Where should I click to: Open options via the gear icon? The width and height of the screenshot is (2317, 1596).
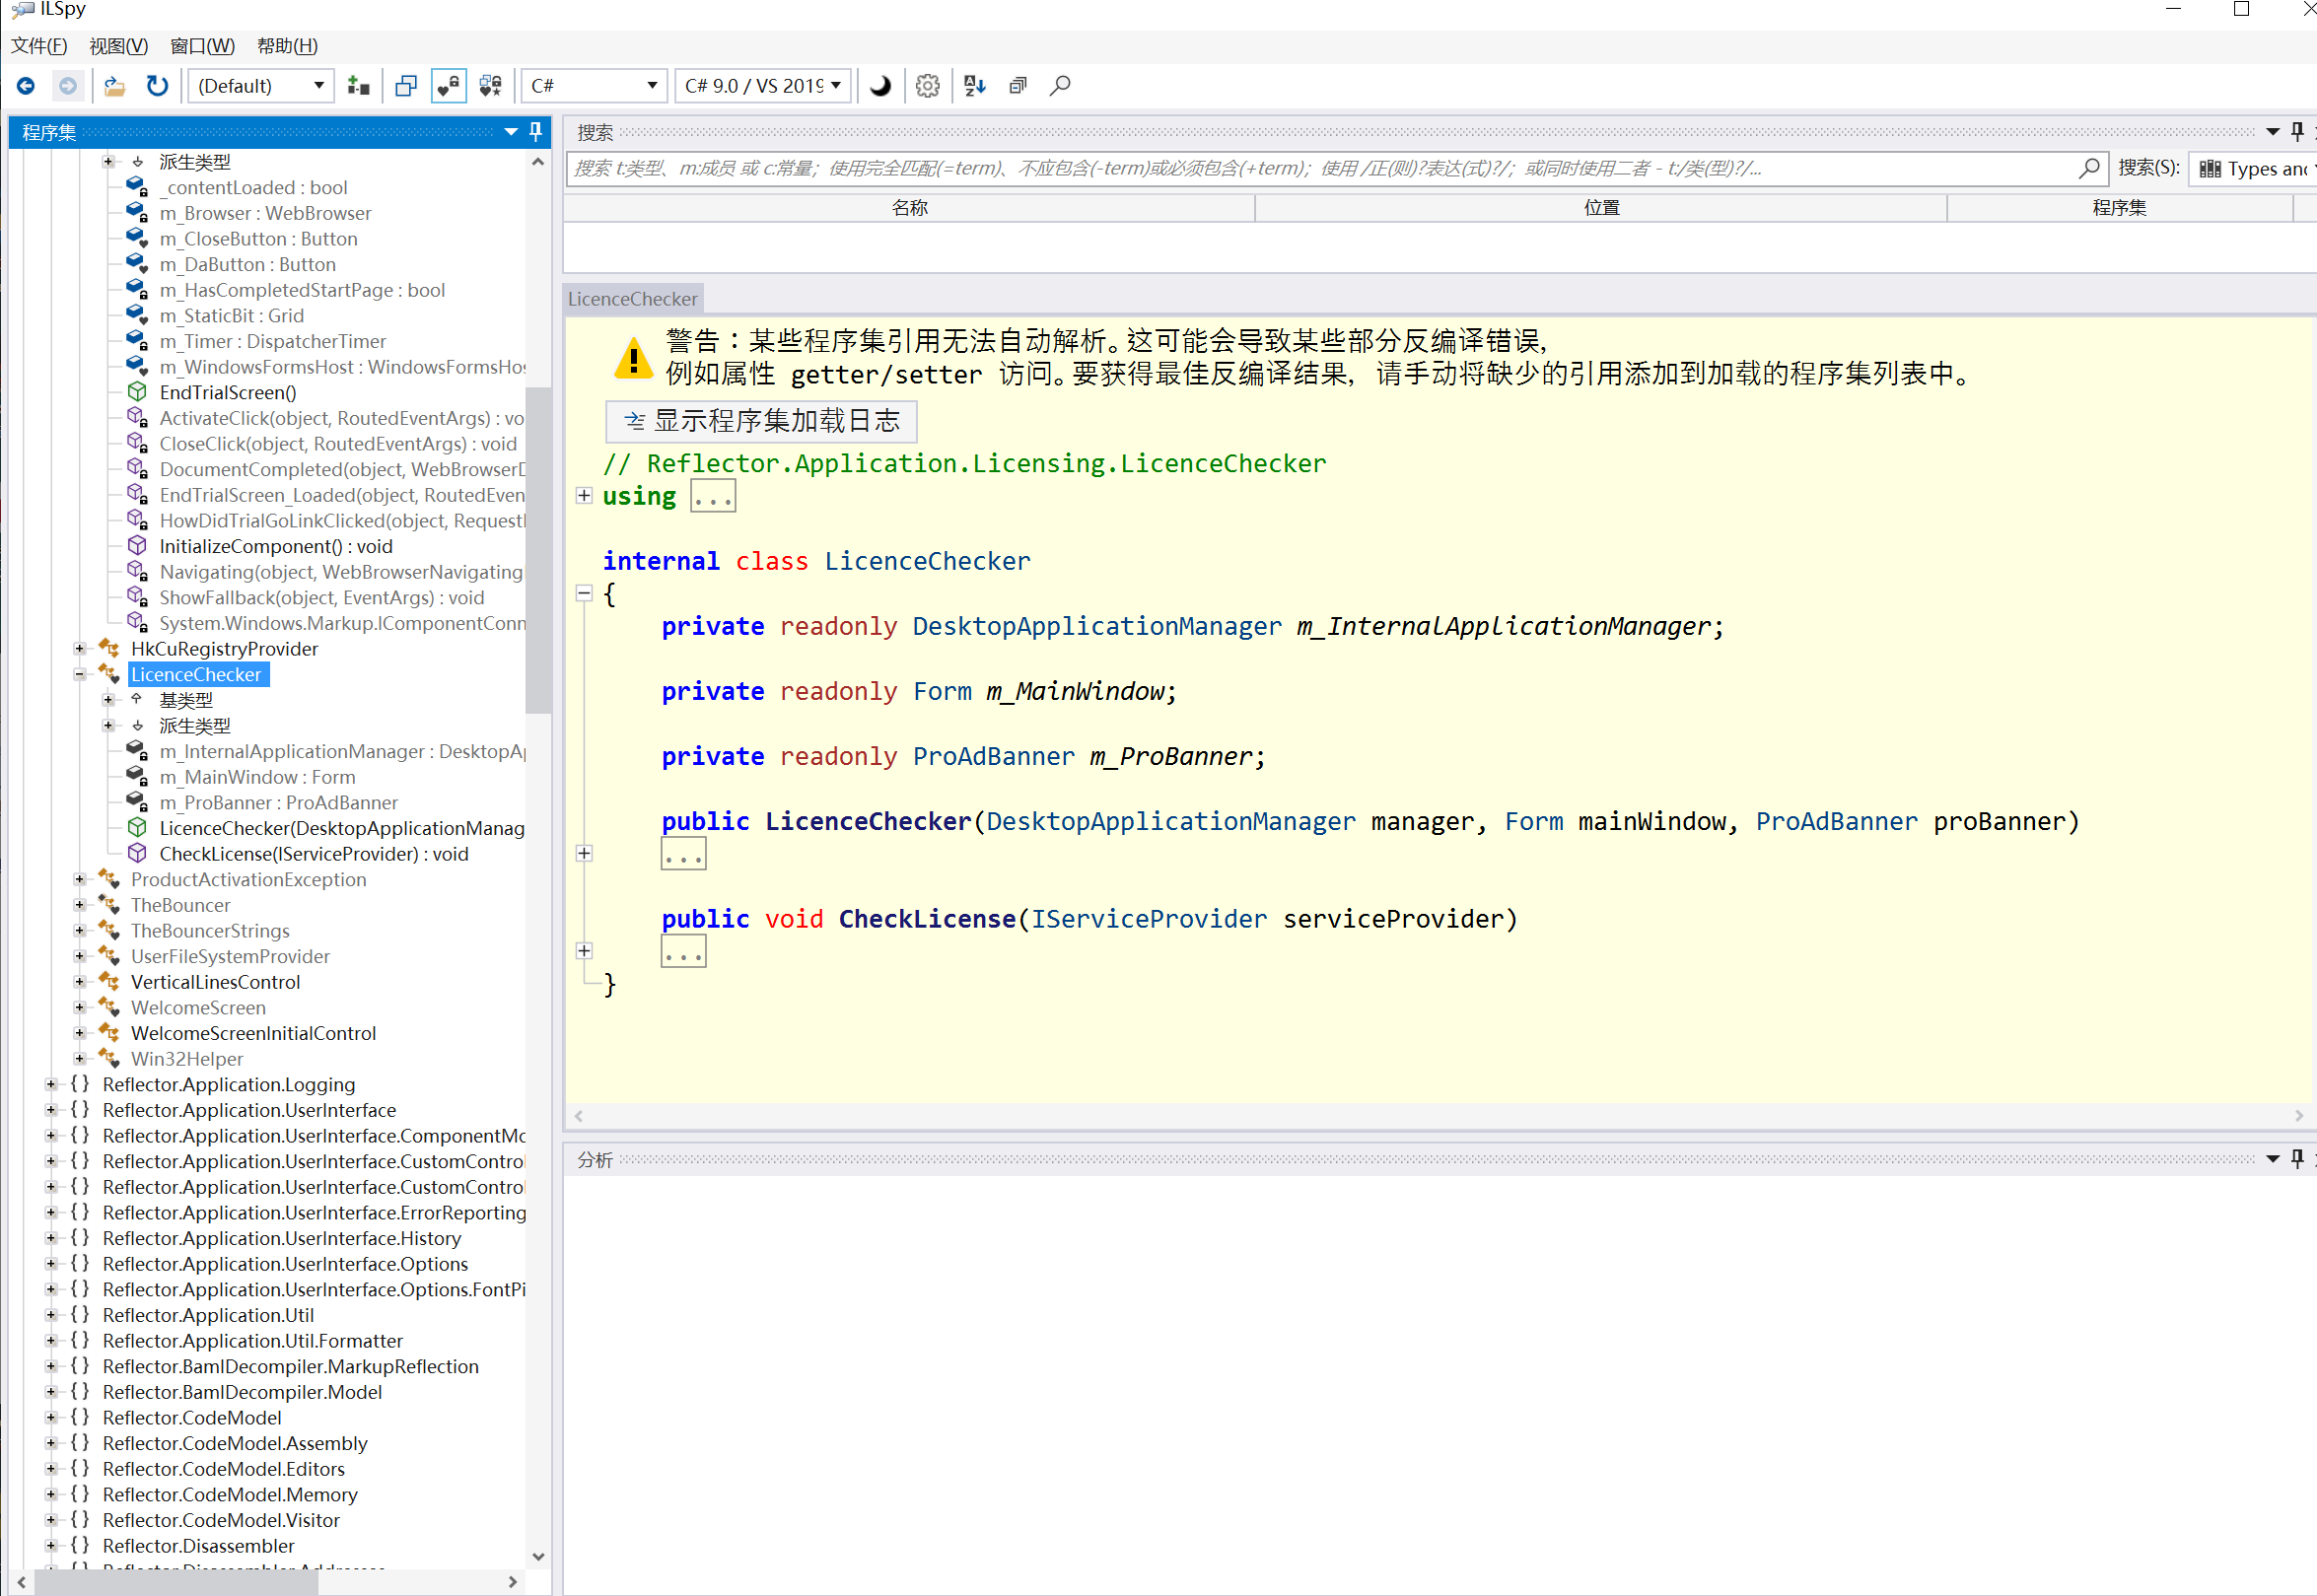pos(927,86)
